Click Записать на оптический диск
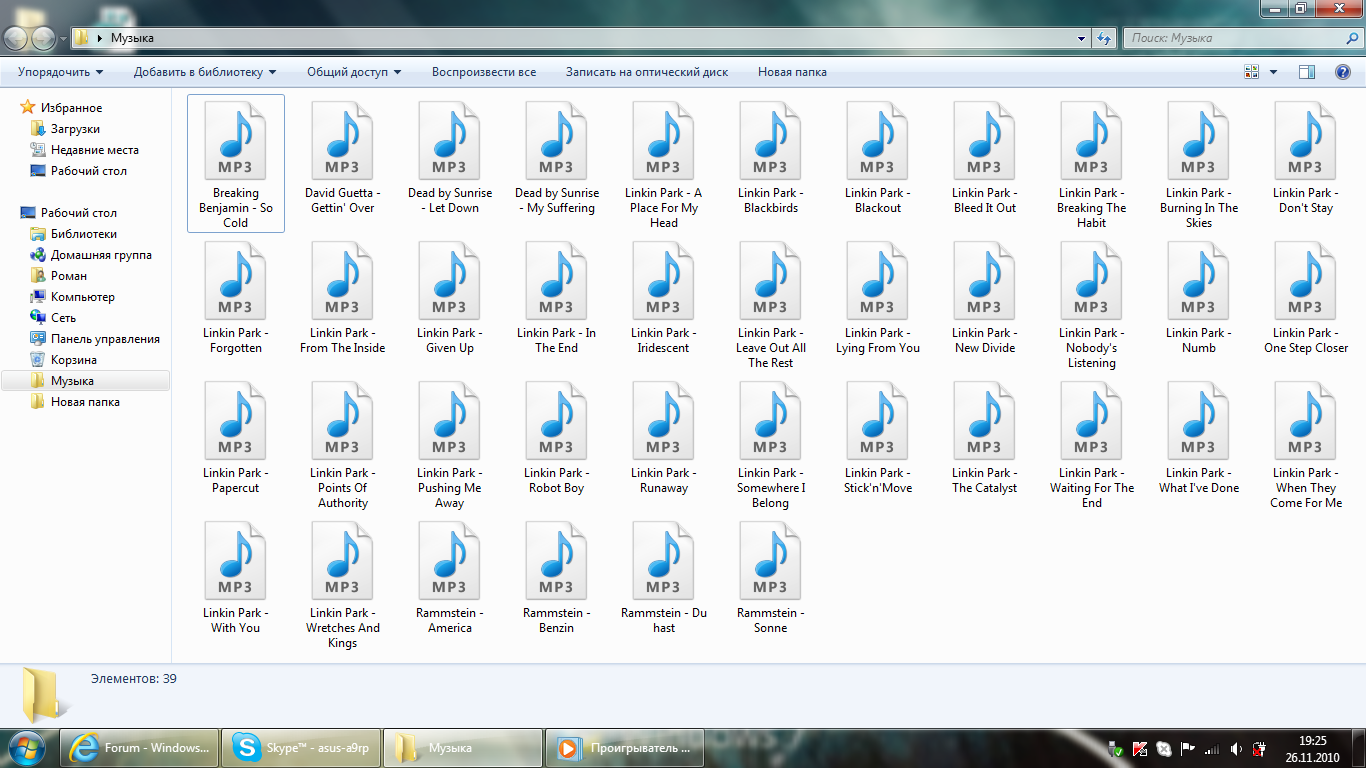This screenshot has height=768, width=1366. (647, 72)
